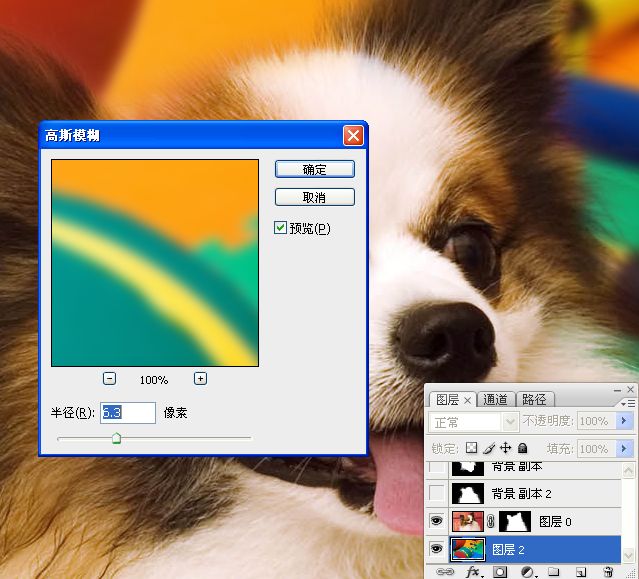Toggle lock image pixels brush icon
The width and height of the screenshot is (639, 579).
pos(489,448)
